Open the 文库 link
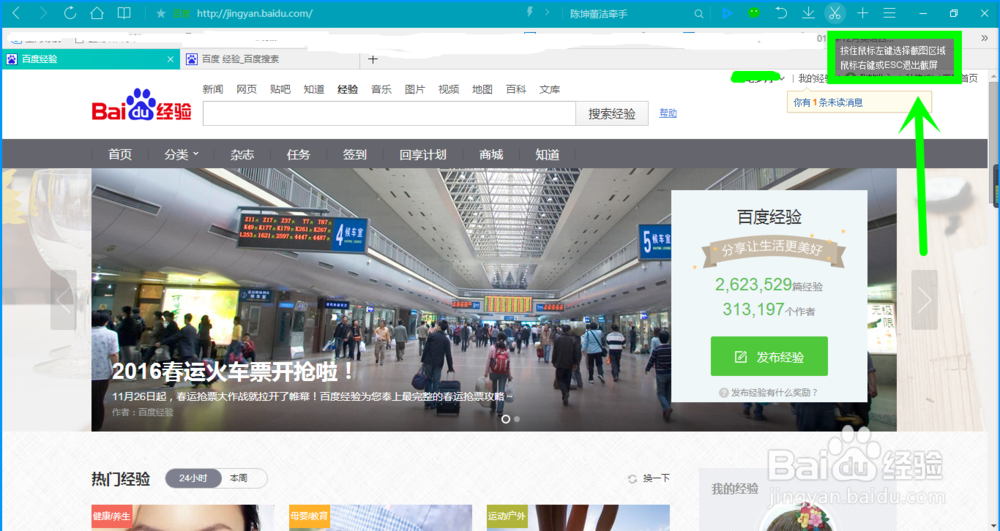 549,89
